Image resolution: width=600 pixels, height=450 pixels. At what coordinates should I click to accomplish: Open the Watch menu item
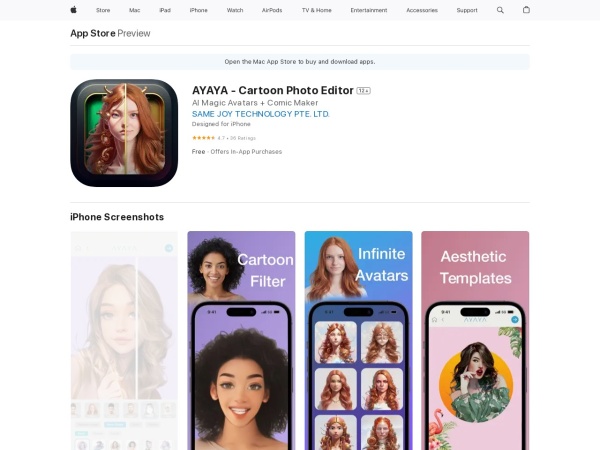pos(235,10)
